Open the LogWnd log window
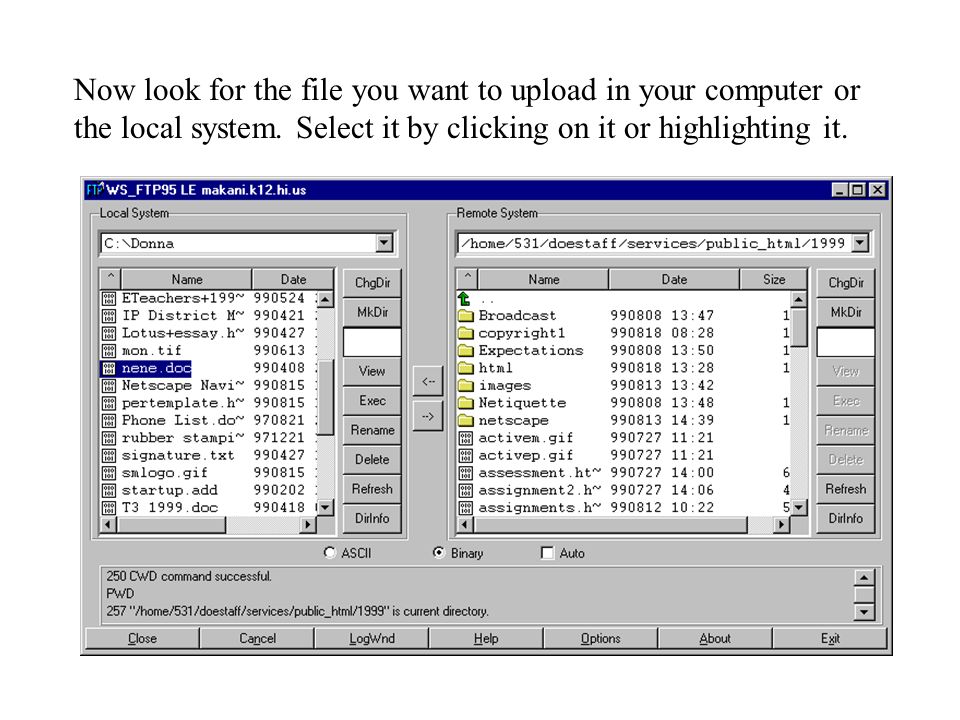Image resolution: width=960 pixels, height=720 pixels. pyautogui.click(x=372, y=638)
